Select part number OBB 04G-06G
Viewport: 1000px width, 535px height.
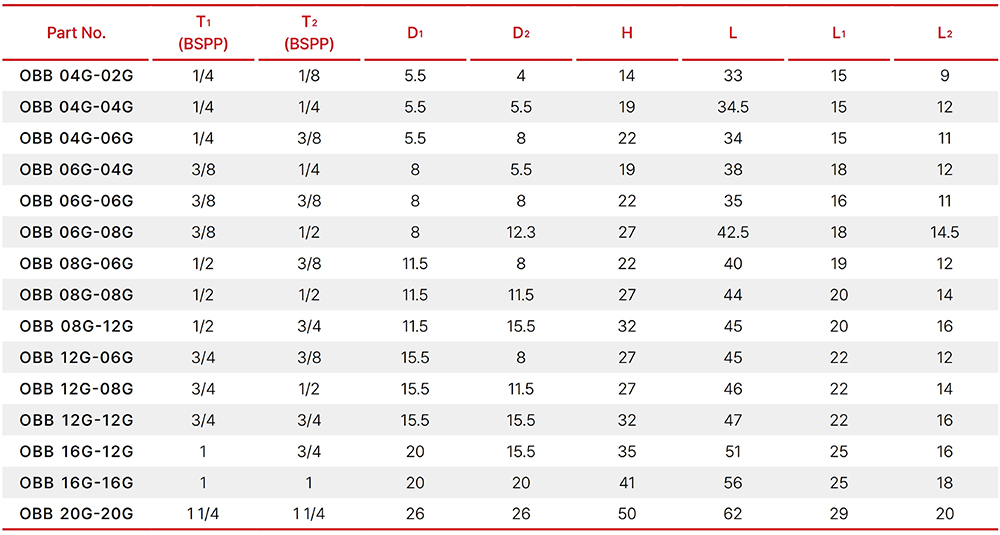(76, 138)
